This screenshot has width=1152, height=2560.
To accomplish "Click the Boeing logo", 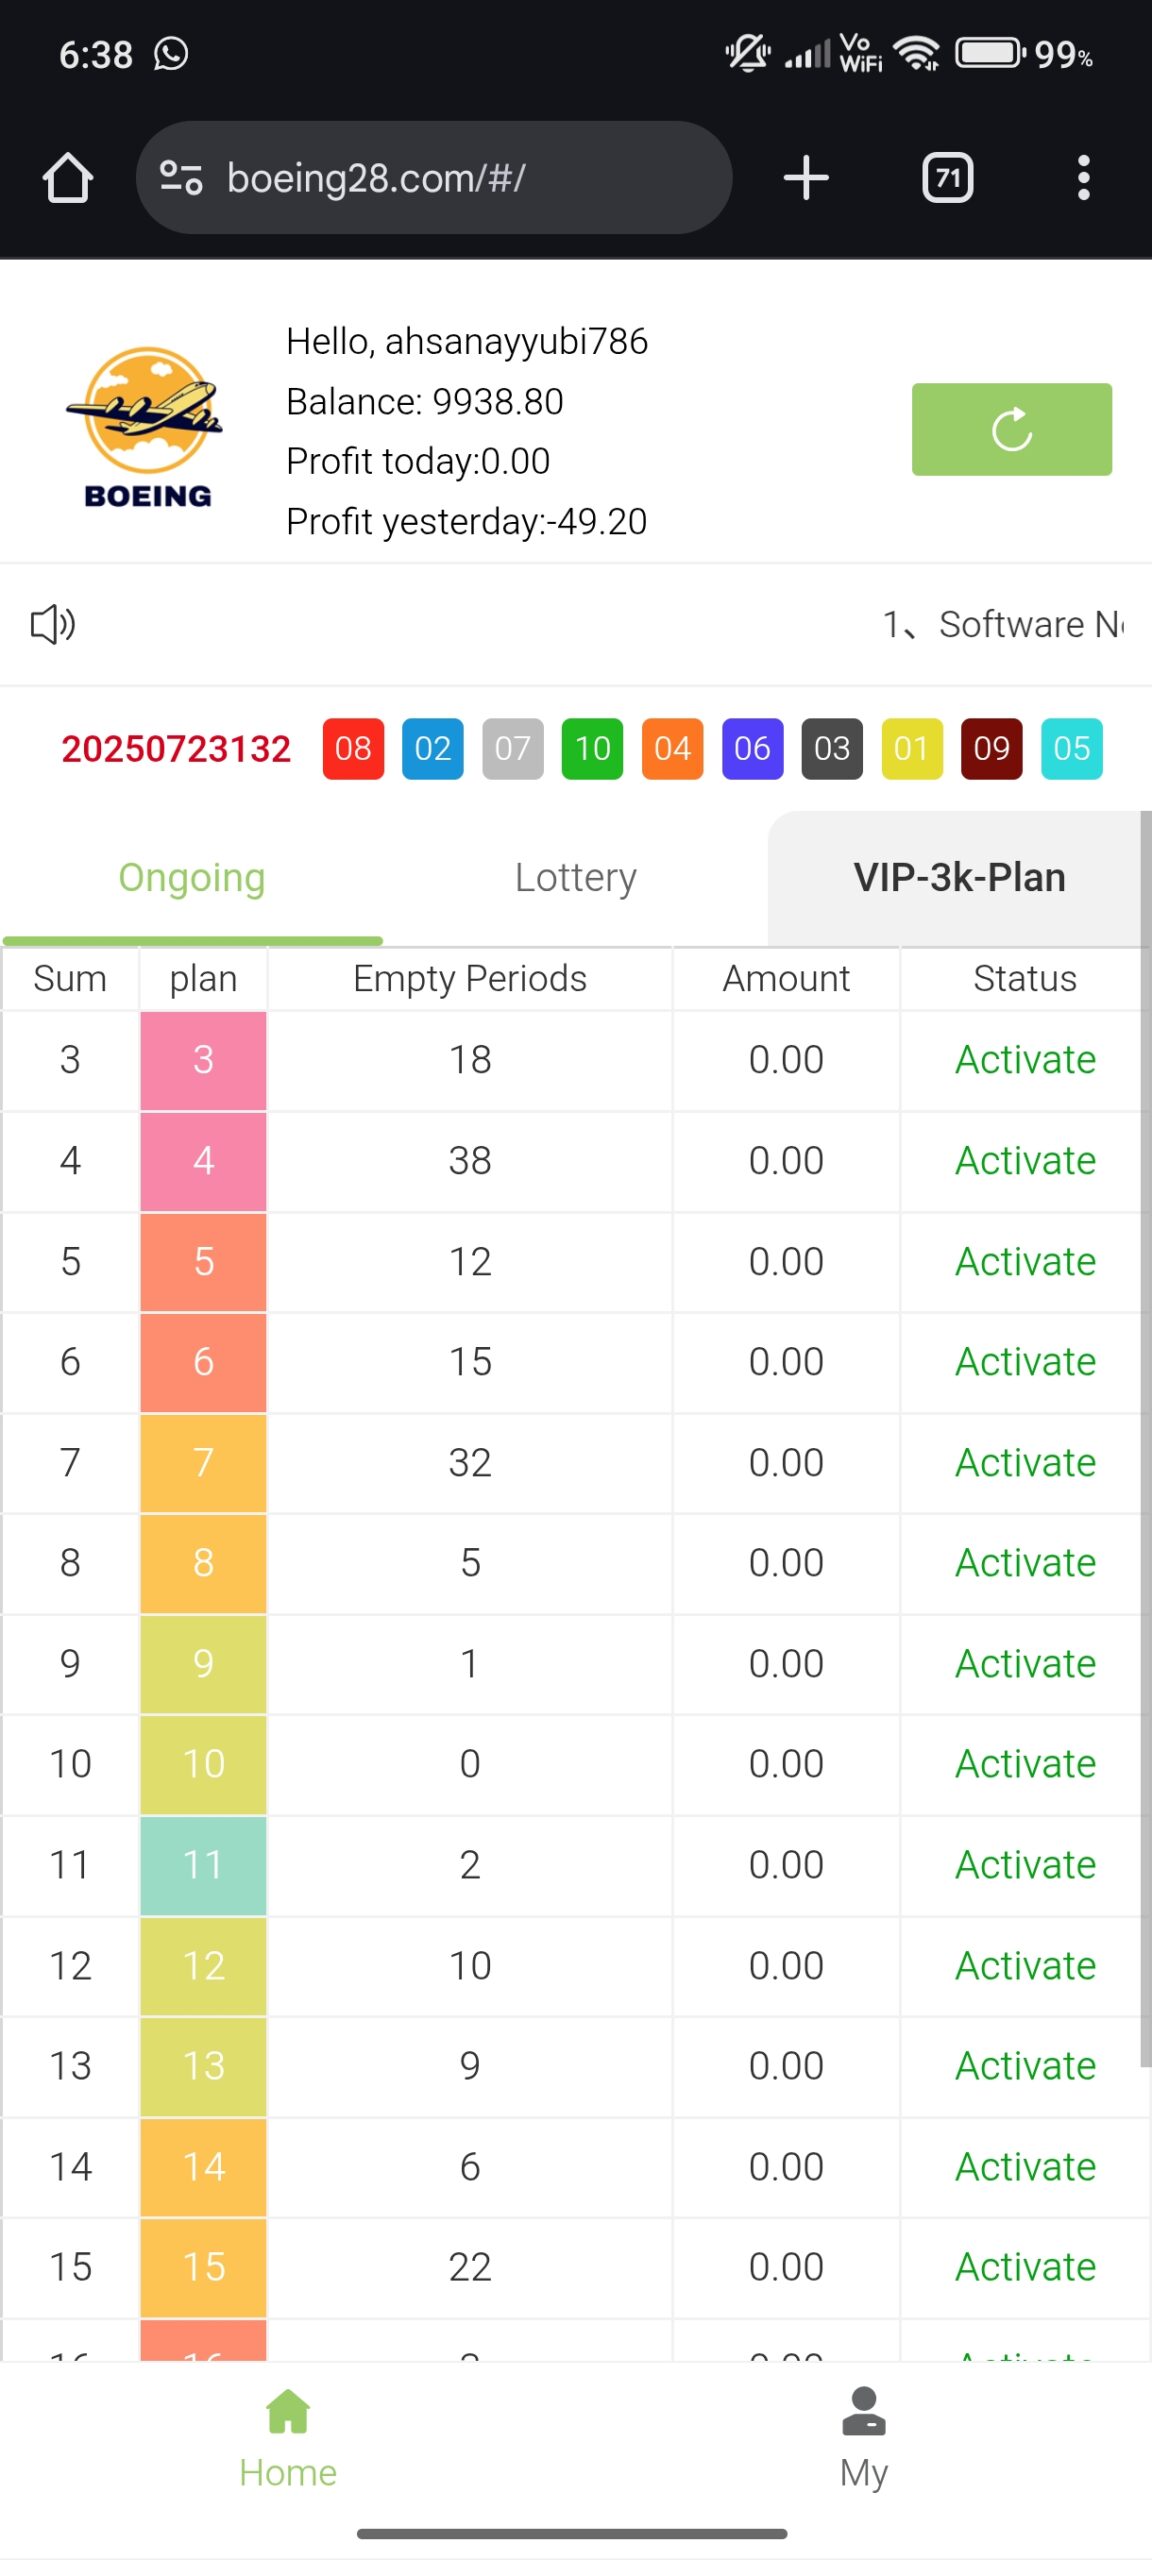I will [x=148, y=427].
